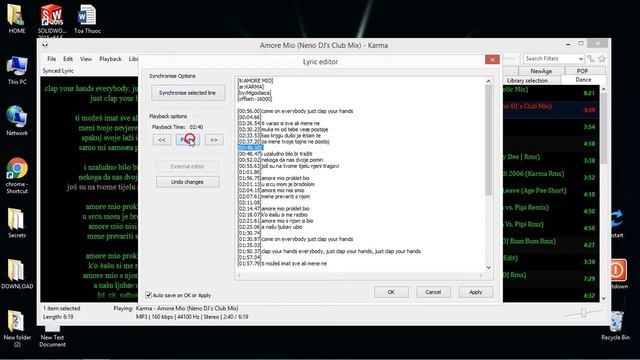Screen dimensions: 640x360
Task: Click the lyric editor vertical scrollbar thumb
Action: [488, 140]
